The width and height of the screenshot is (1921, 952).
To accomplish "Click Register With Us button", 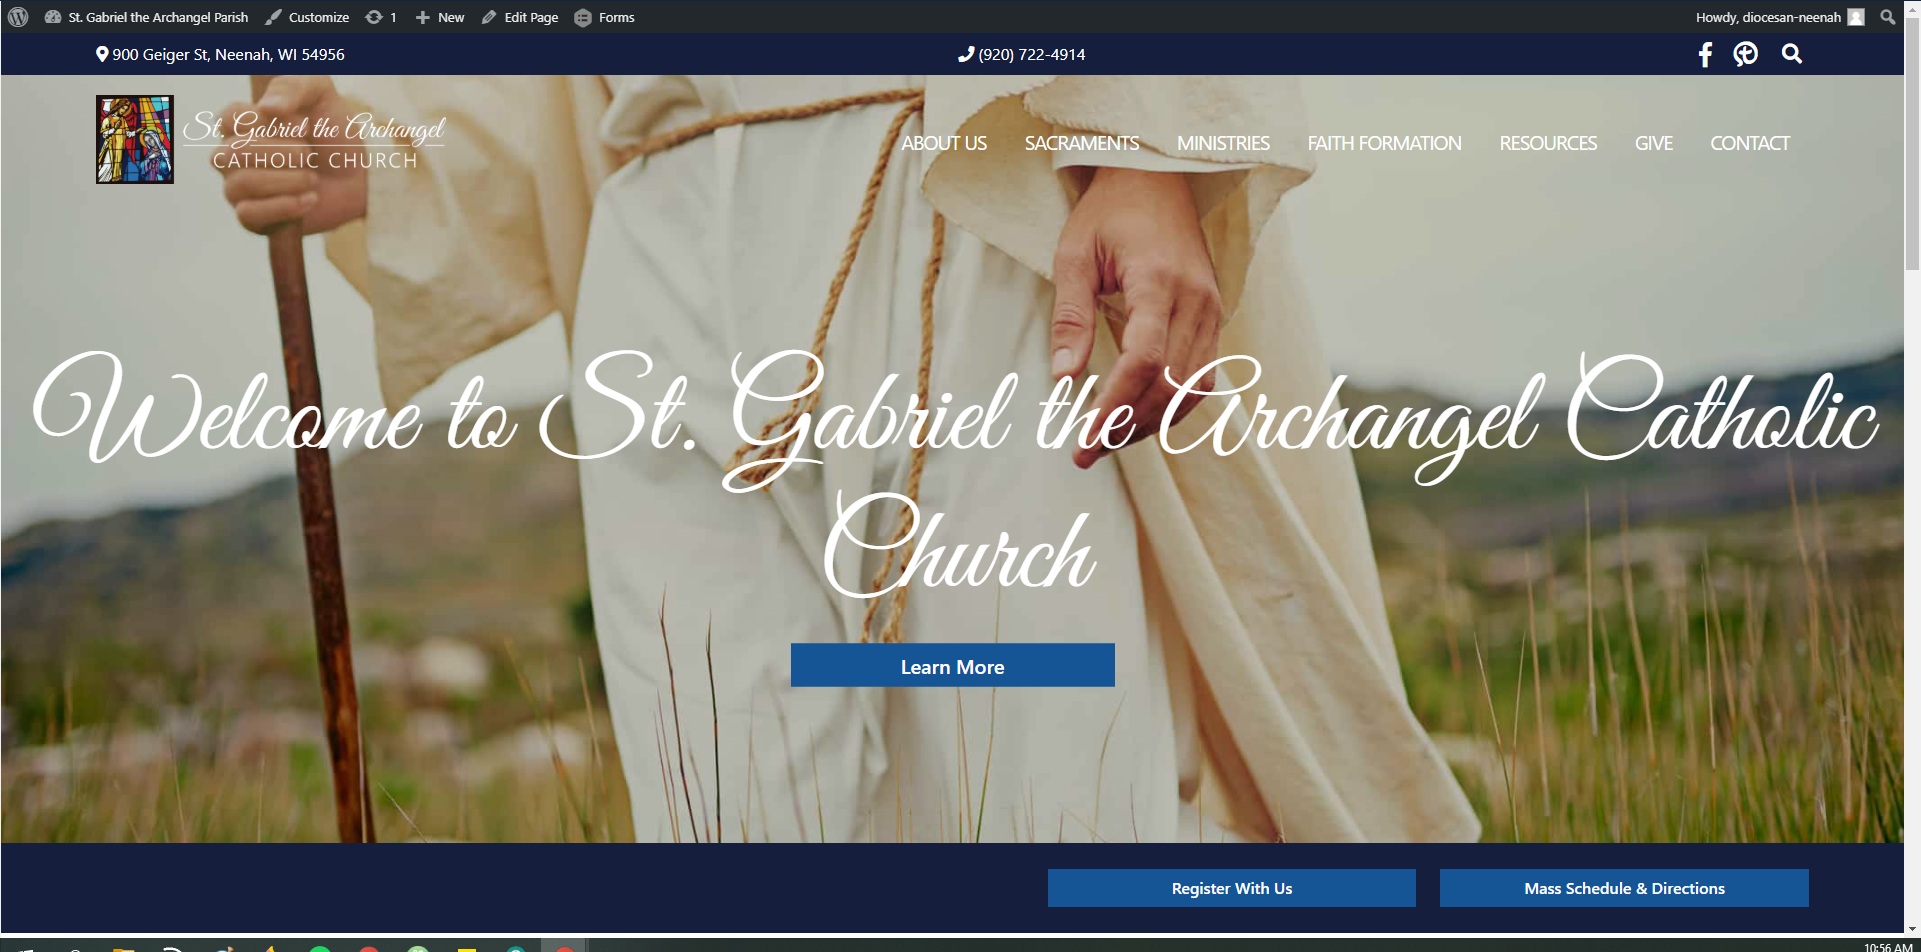I will (x=1231, y=888).
